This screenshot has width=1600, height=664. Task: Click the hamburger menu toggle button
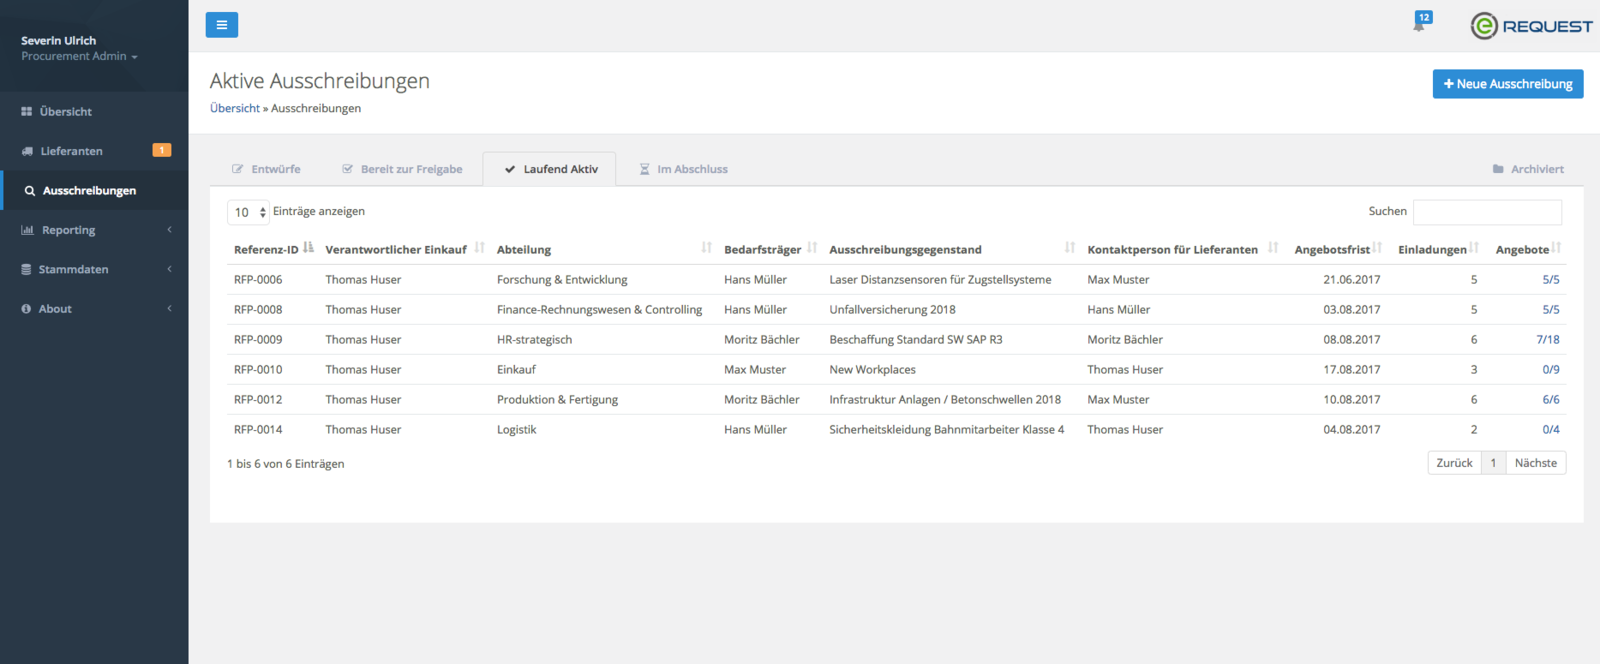(x=221, y=25)
